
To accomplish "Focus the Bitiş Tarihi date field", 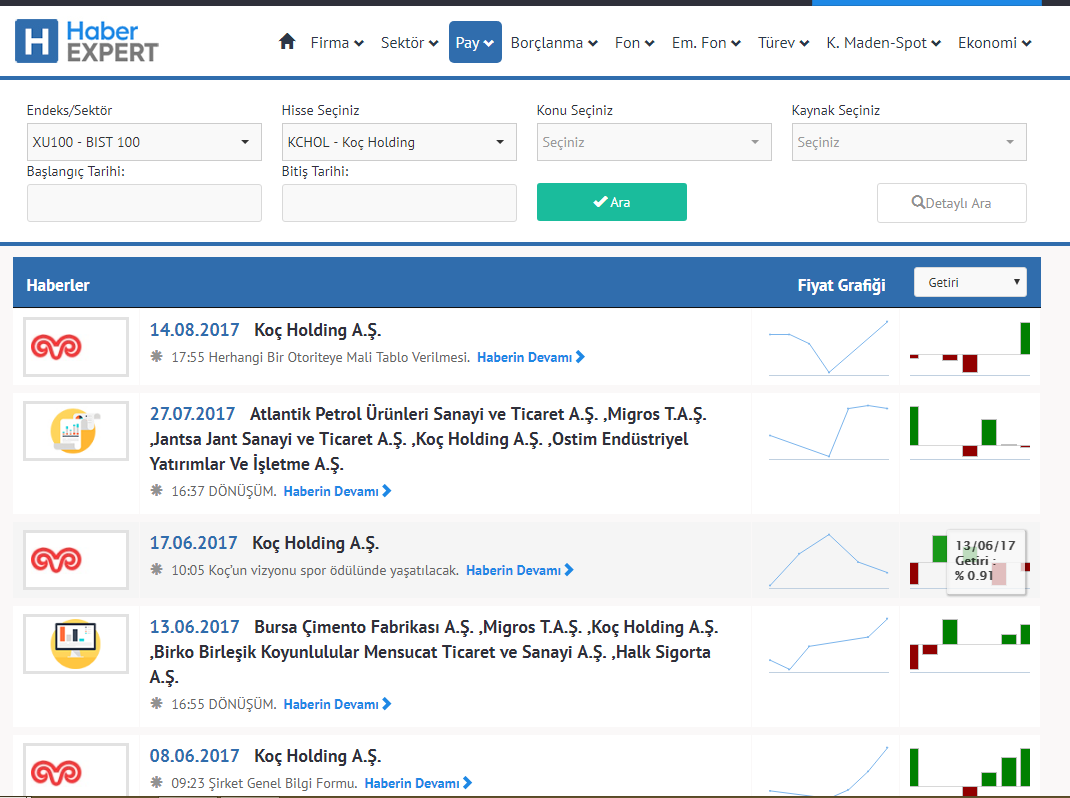I will [399, 203].
